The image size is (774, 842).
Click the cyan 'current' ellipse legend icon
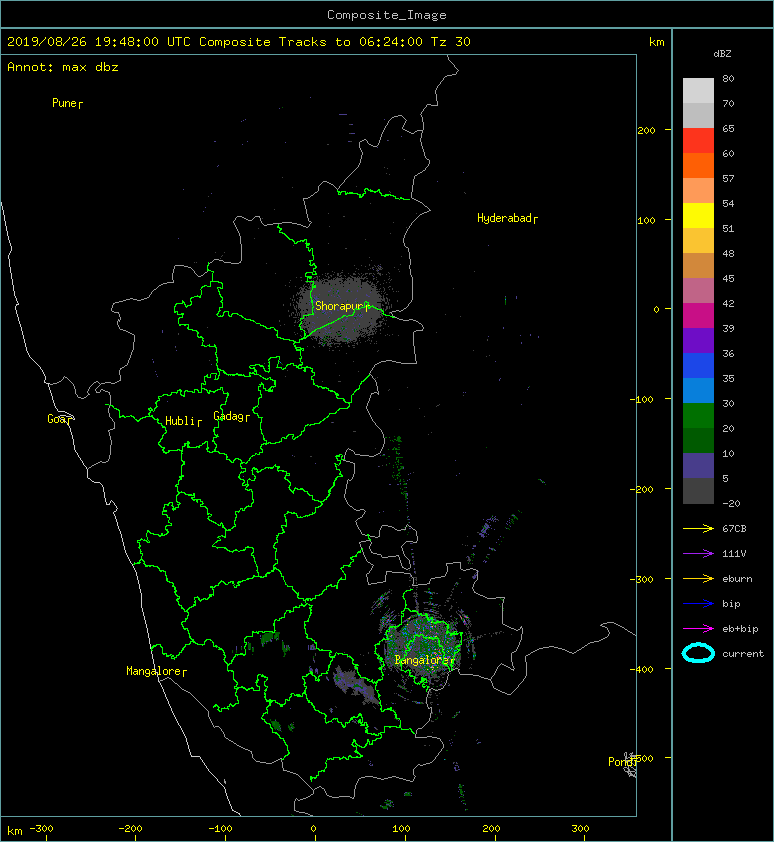[698, 653]
